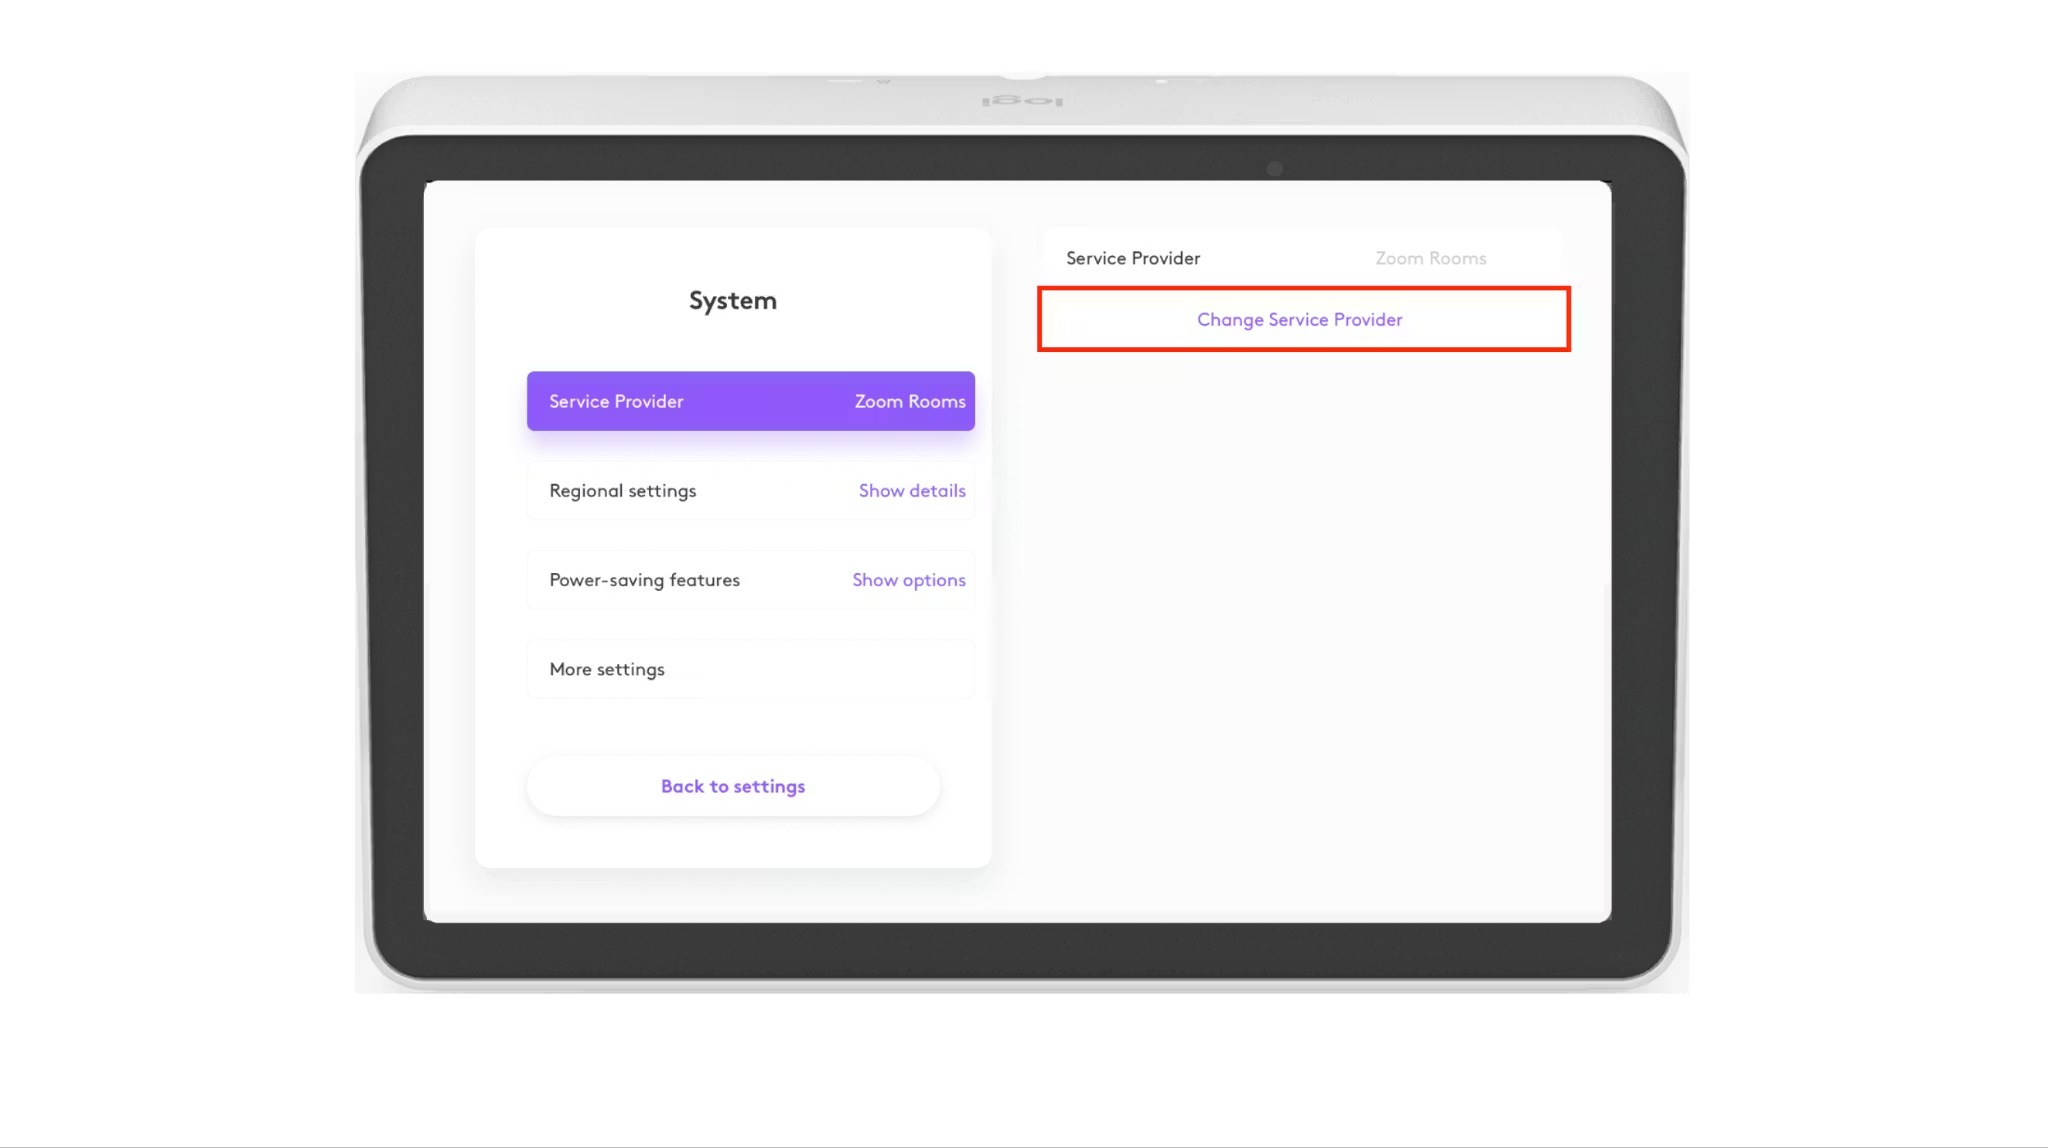Open the Power-saving features row
The height and width of the screenshot is (1148, 2048).
(644, 580)
